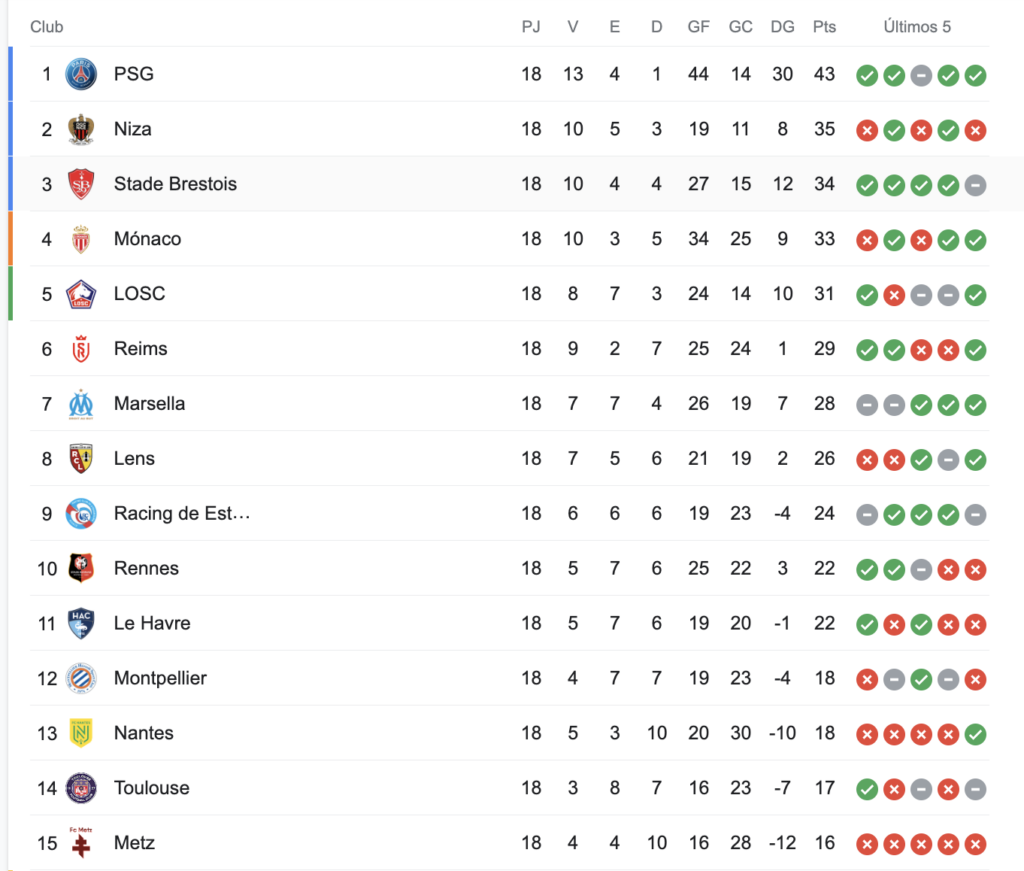Viewport: 1024px width, 871px height.
Task: Click the Marsella club logo
Action: point(81,404)
